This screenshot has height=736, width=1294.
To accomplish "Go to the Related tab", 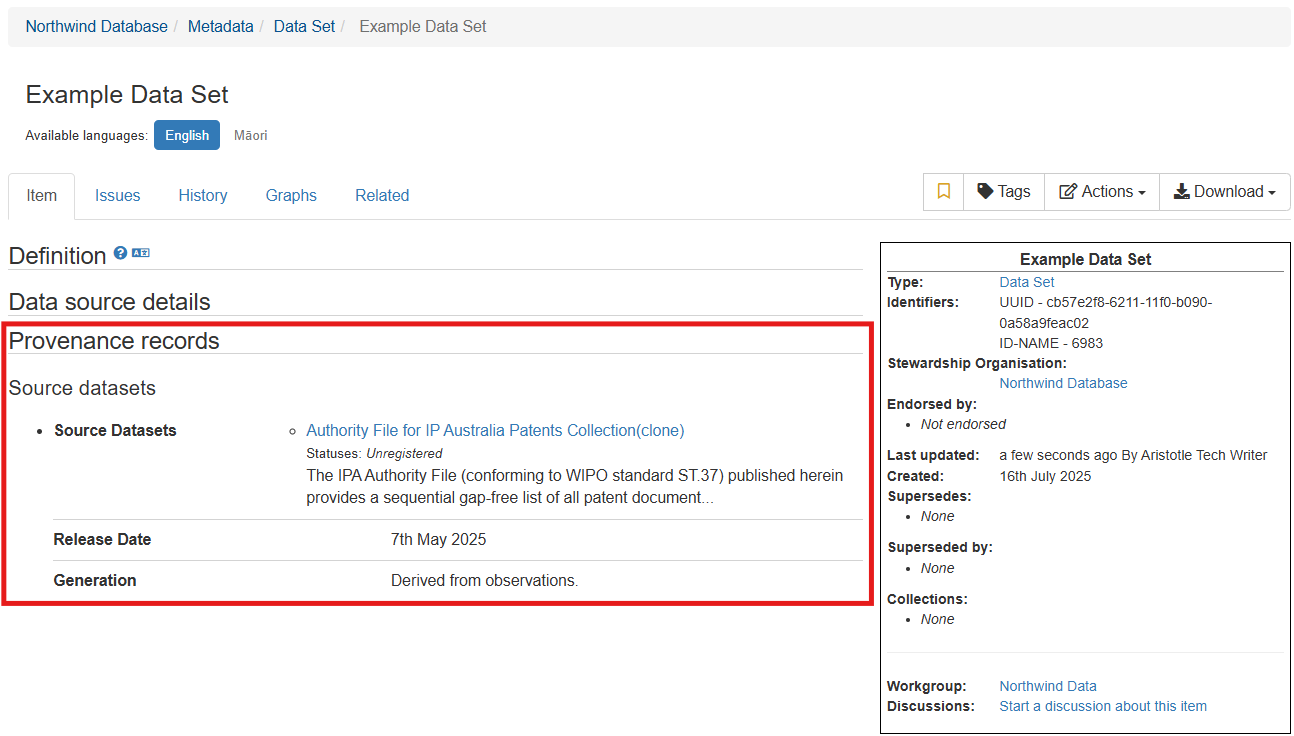I will pos(382,196).
